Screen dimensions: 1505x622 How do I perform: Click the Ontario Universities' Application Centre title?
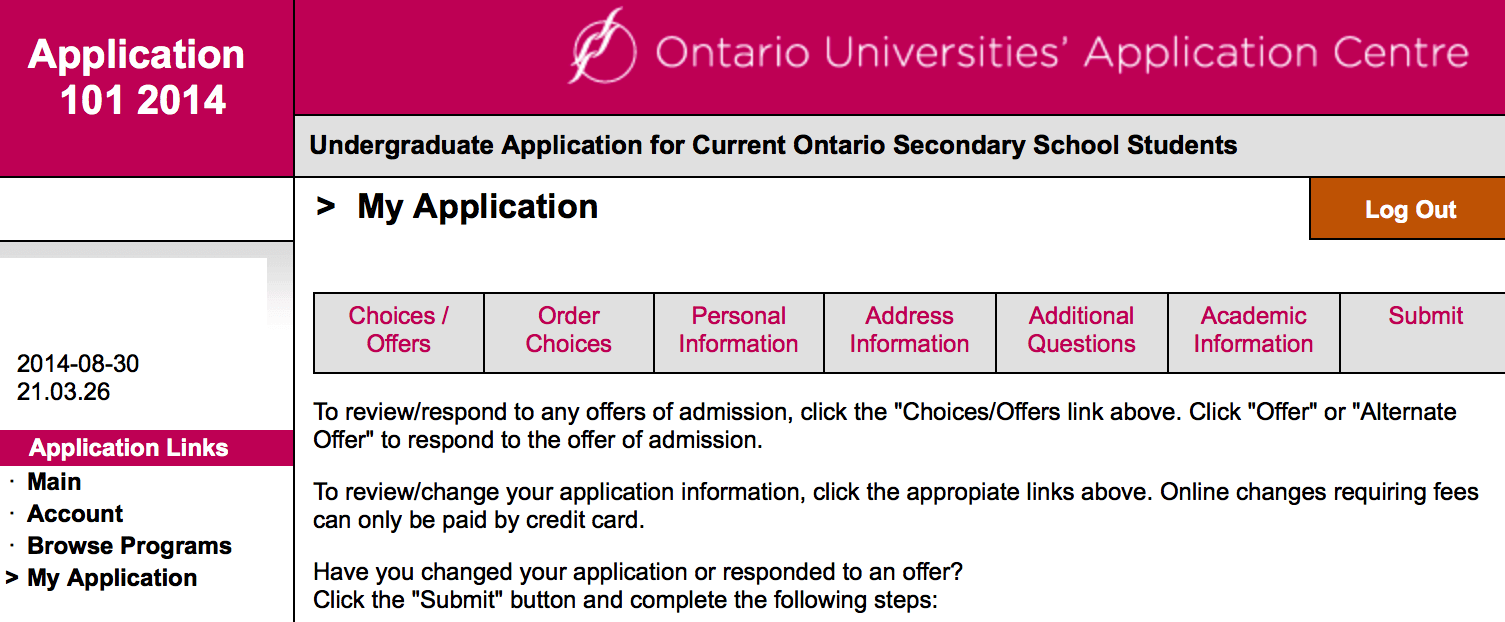tap(1061, 51)
